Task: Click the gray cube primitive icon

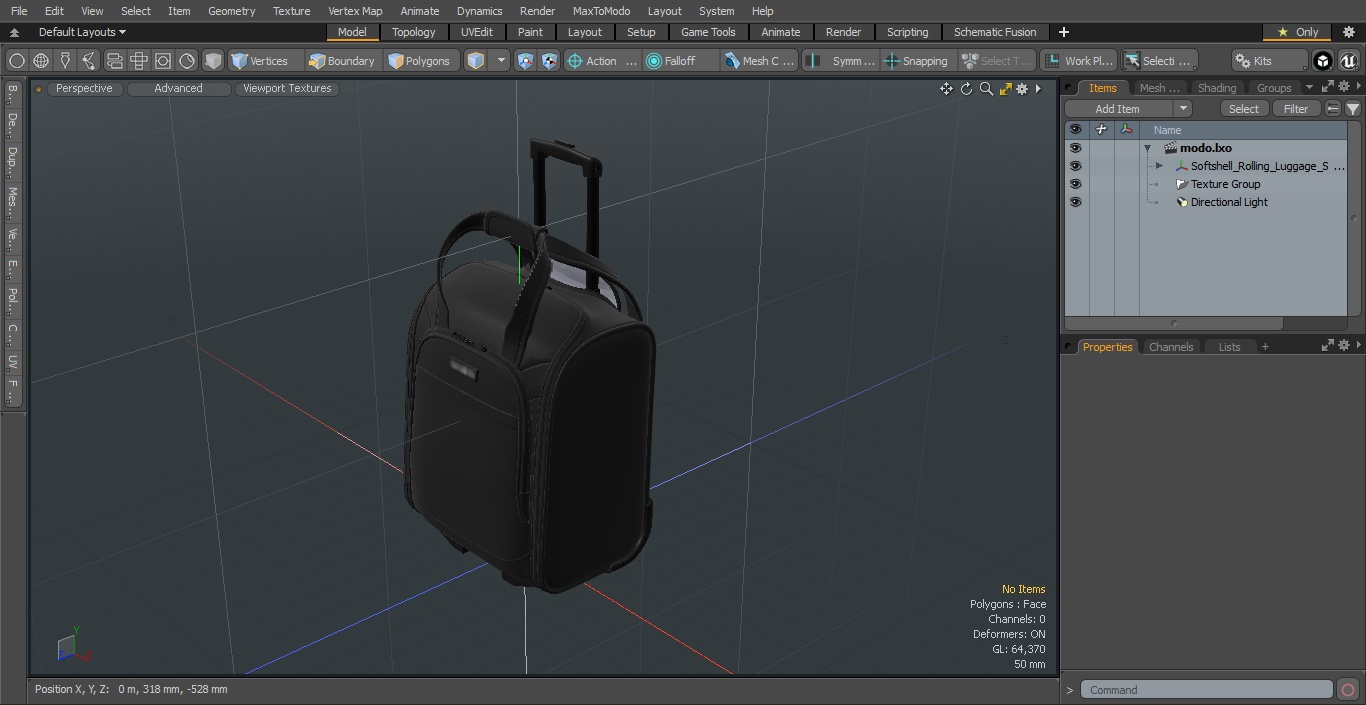Action: click(x=213, y=61)
